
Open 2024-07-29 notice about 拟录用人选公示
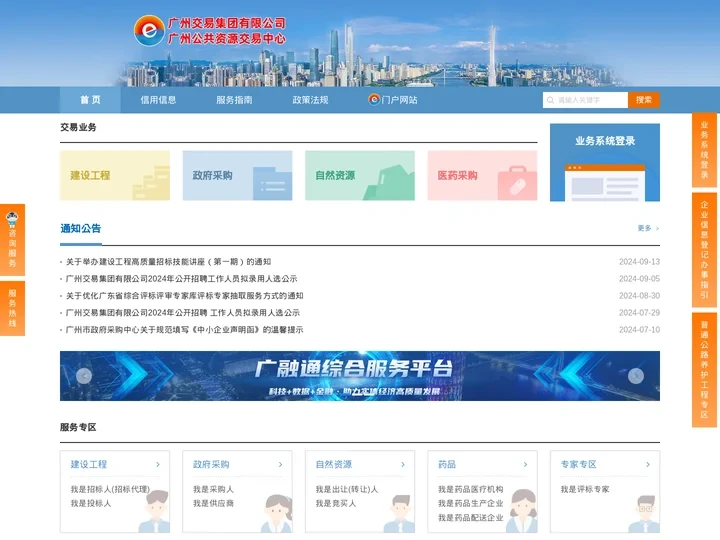183,313
